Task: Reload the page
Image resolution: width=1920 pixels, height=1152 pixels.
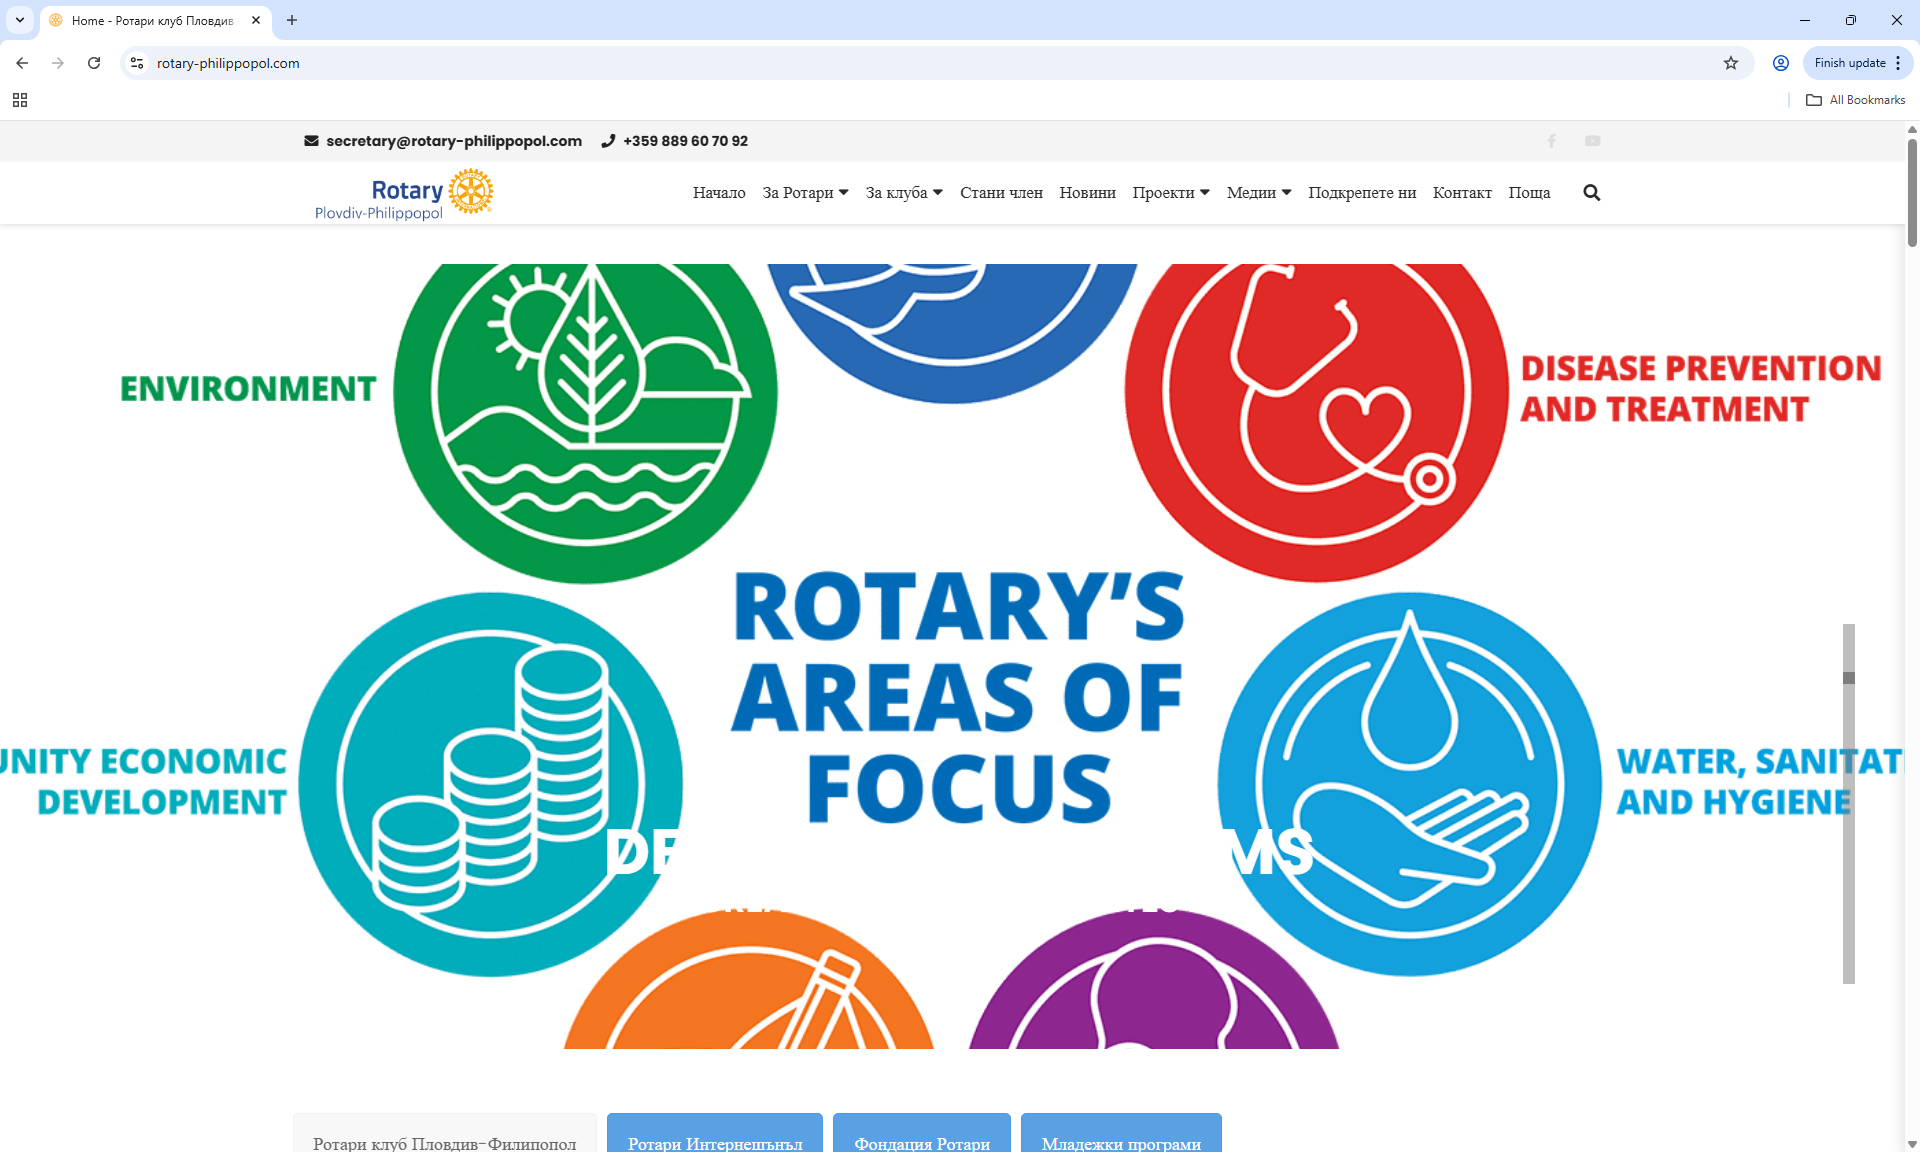Action: point(94,63)
